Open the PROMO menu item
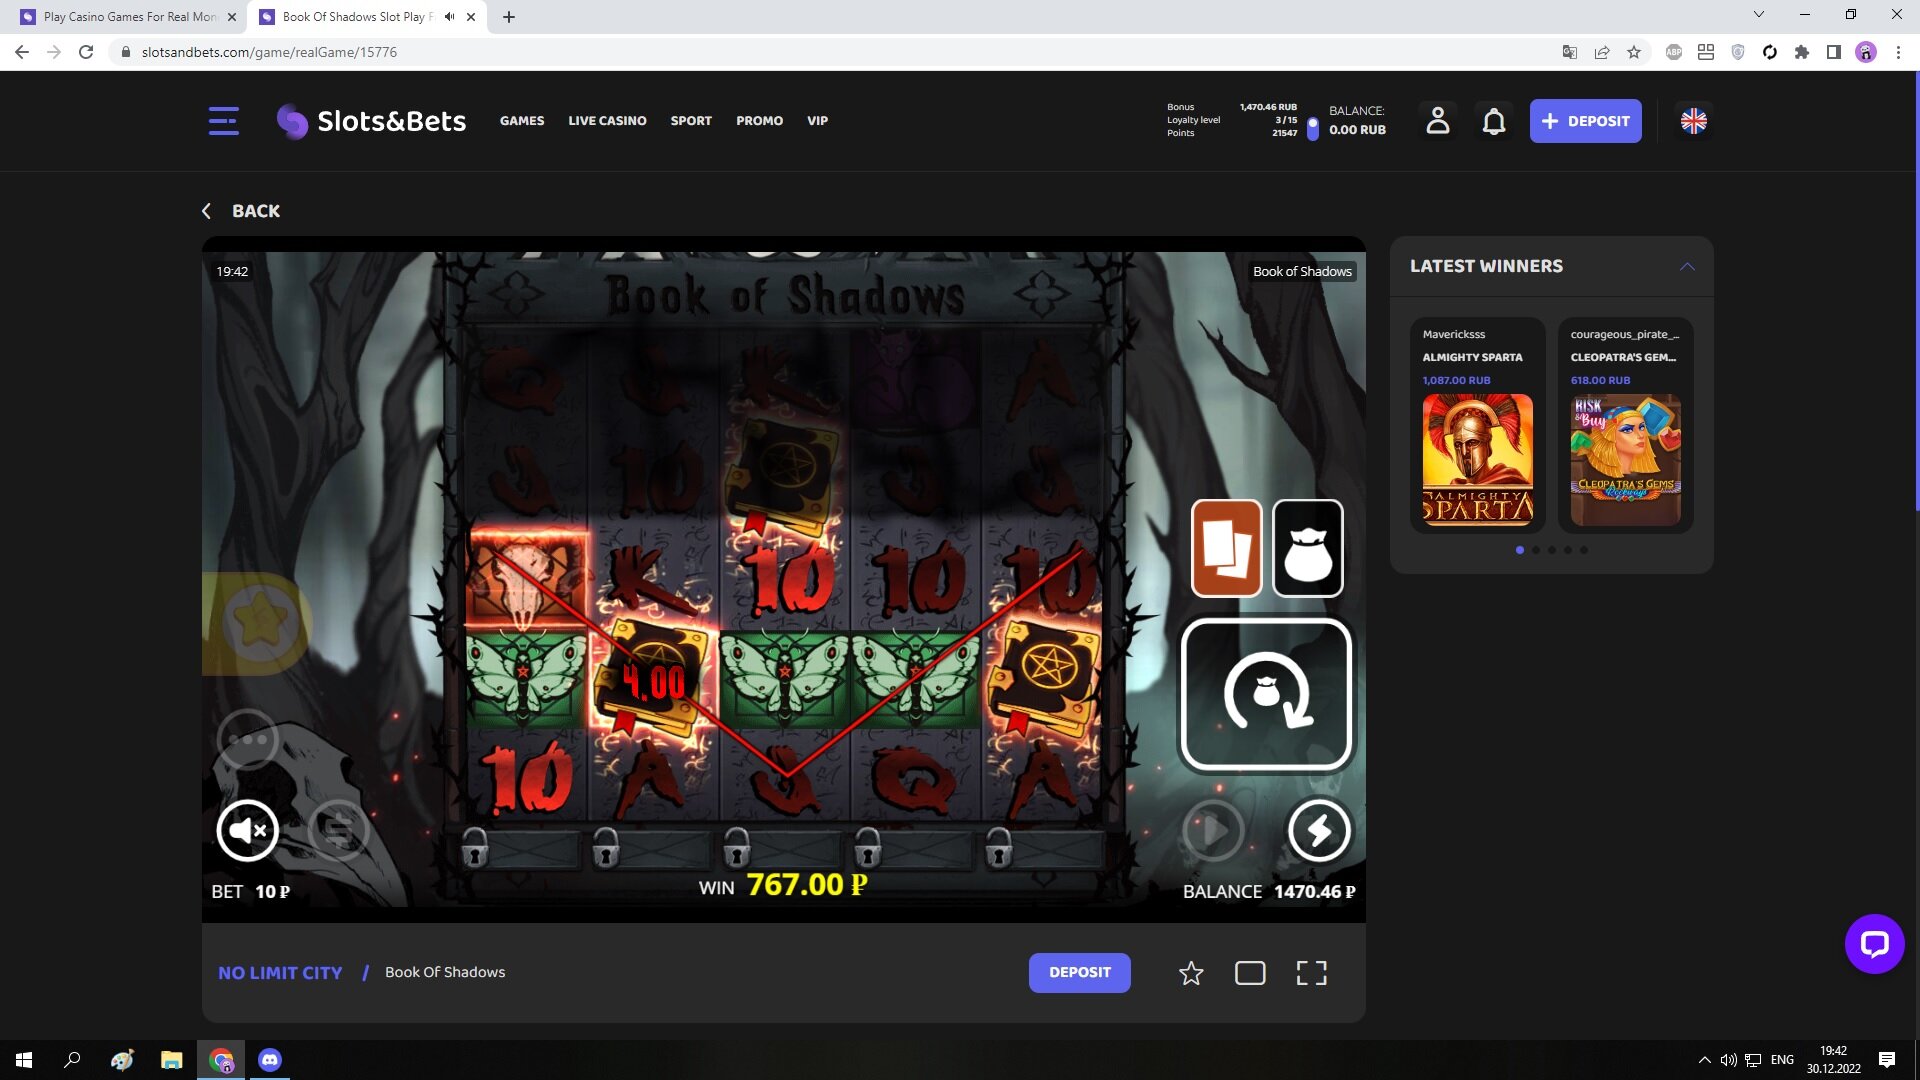Screen dimensions: 1920x1080 click(759, 121)
